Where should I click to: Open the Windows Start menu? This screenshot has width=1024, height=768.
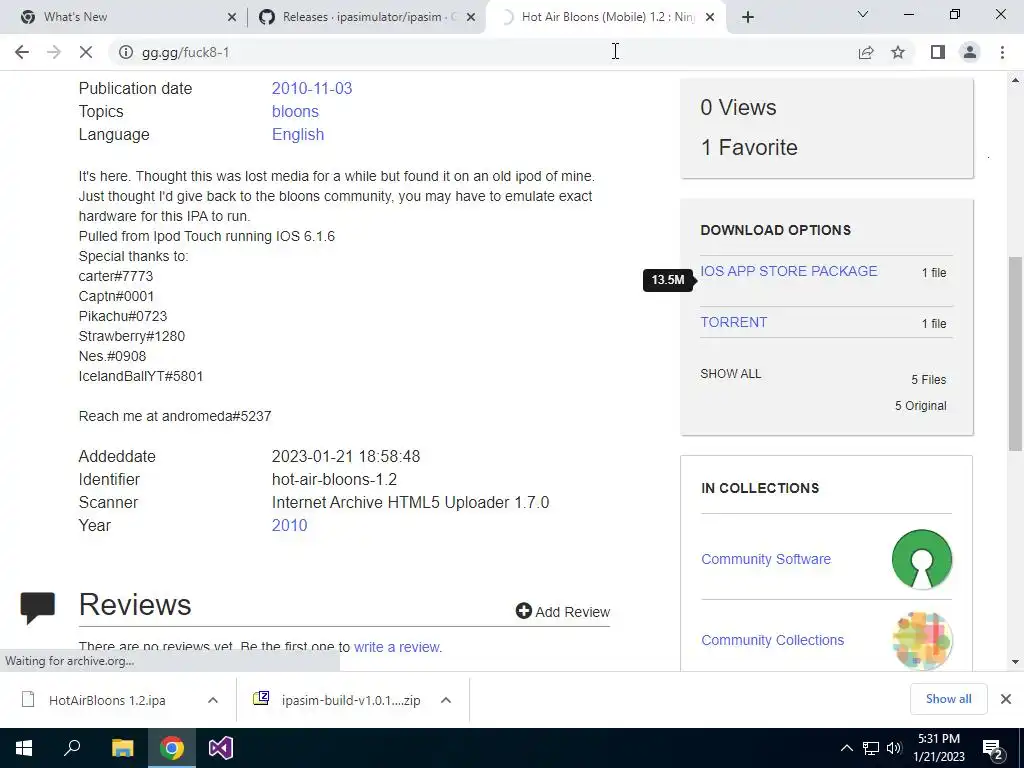point(24,748)
